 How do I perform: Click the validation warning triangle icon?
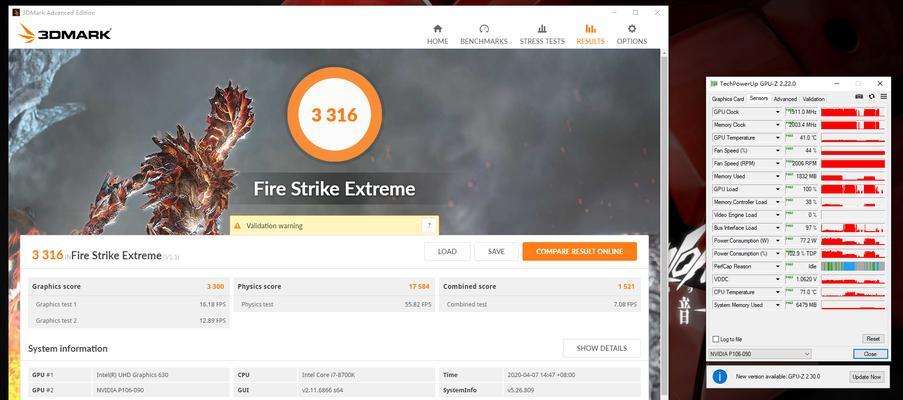(237, 226)
